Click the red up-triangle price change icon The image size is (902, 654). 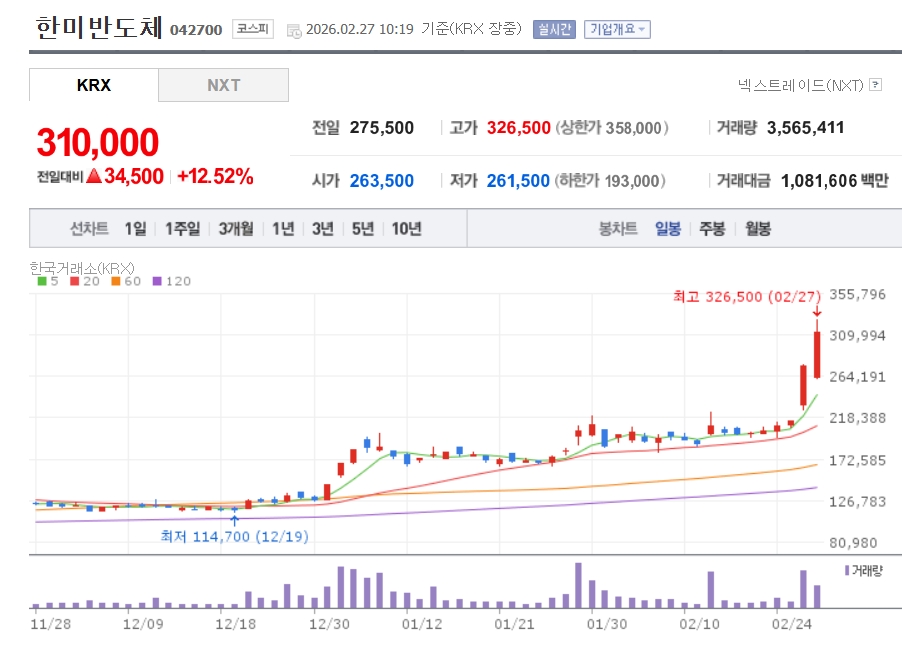[x=93, y=176]
